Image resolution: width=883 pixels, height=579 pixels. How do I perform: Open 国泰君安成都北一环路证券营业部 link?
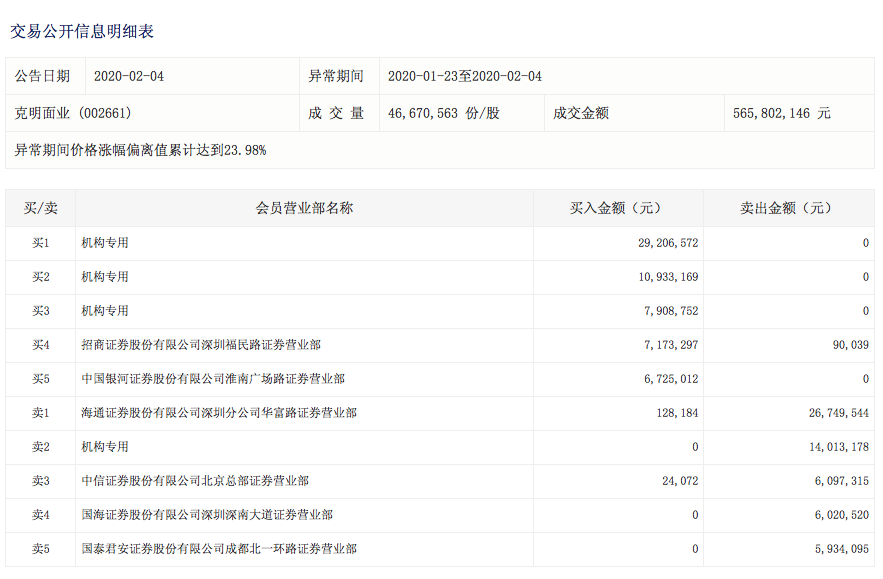coord(218,549)
